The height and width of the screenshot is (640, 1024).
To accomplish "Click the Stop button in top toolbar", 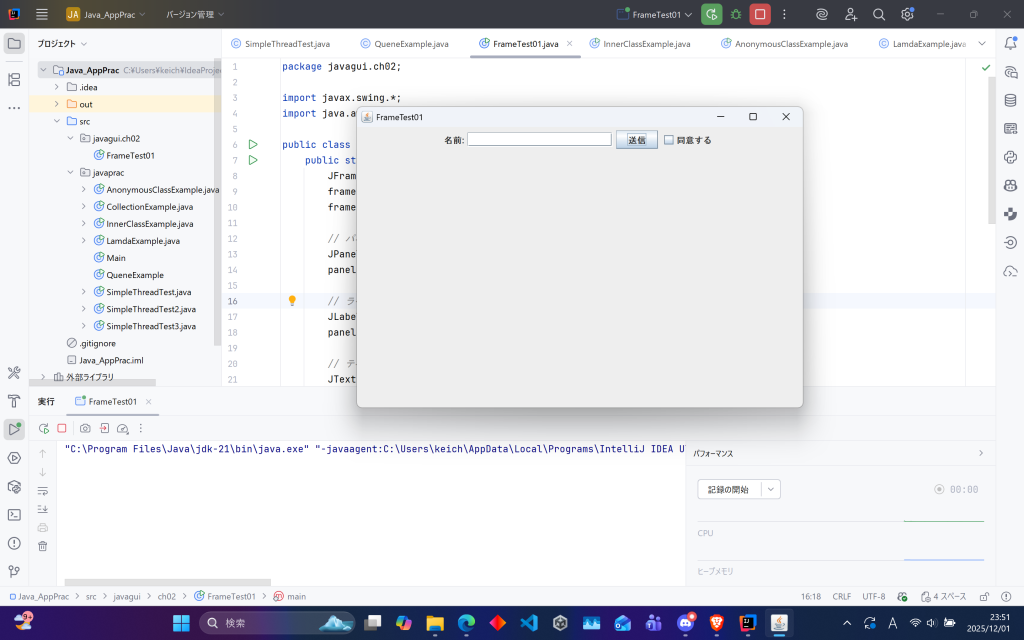I will tap(760, 15).
